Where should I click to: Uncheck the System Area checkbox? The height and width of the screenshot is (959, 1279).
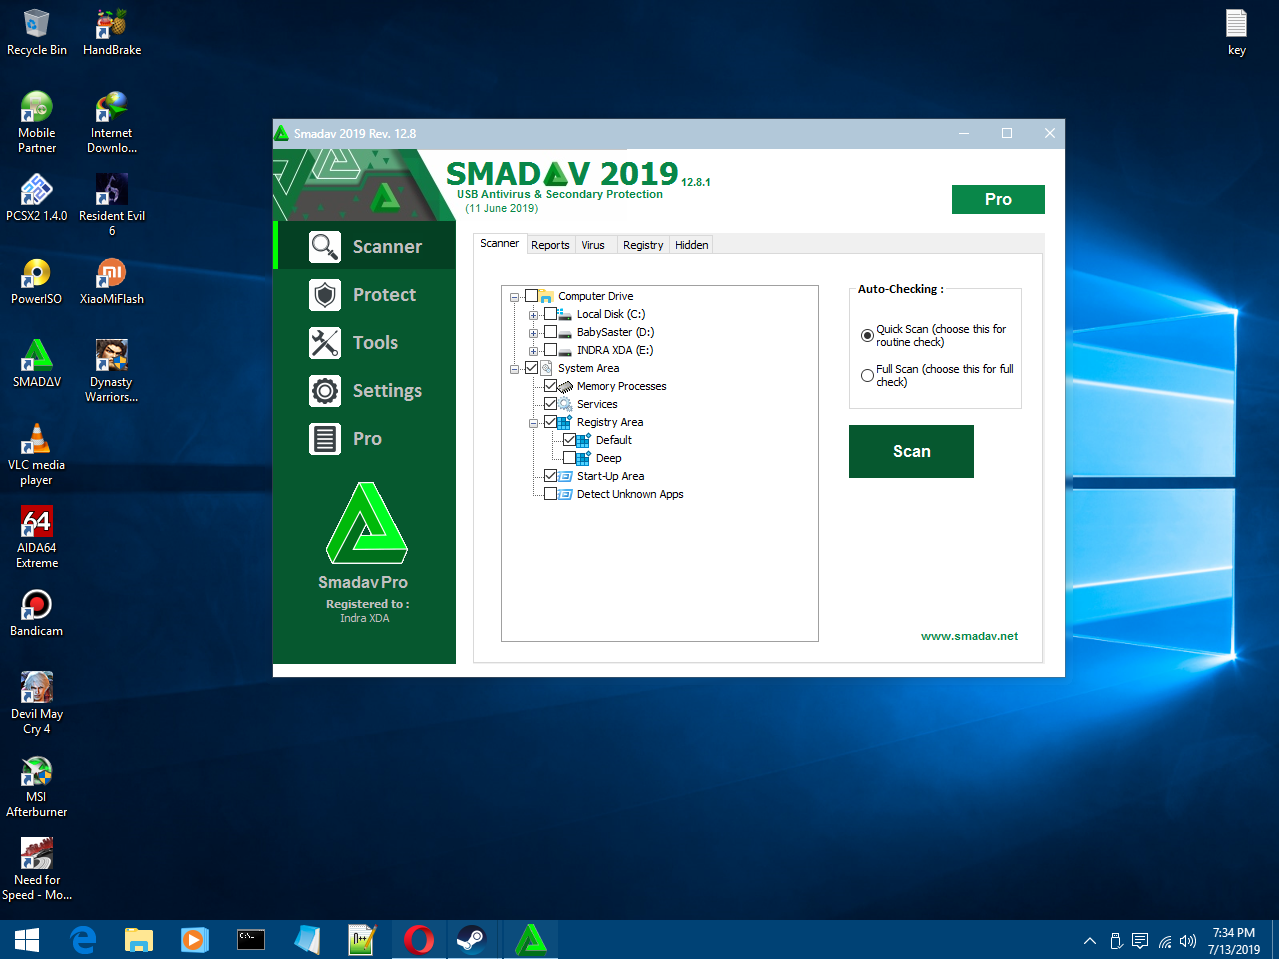[532, 368]
